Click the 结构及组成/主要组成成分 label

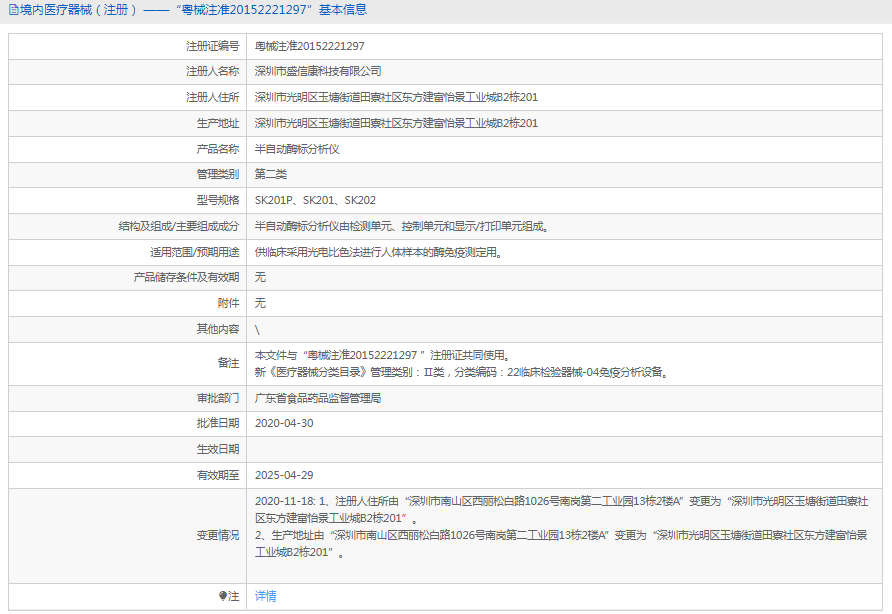coord(179,226)
